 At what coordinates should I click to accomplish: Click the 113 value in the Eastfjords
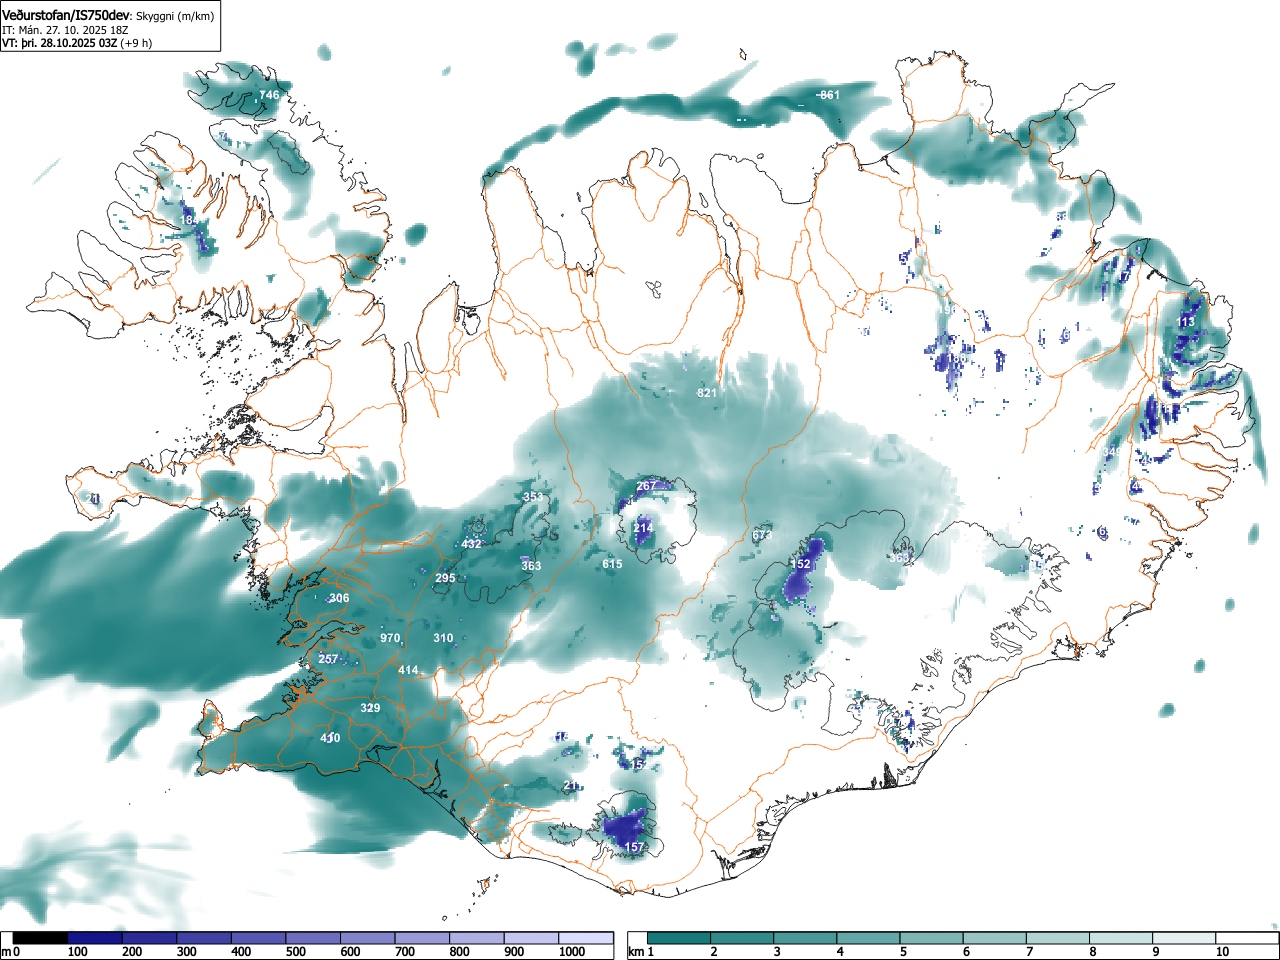pos(1187,322)
